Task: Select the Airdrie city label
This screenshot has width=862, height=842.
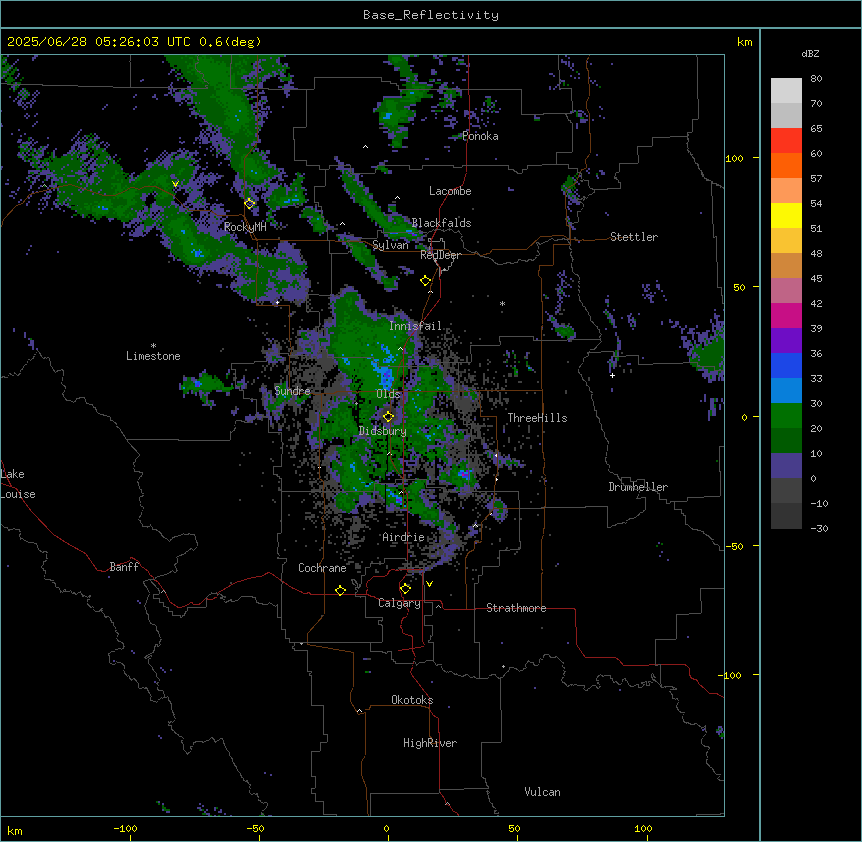Action: tap(403, 537)
